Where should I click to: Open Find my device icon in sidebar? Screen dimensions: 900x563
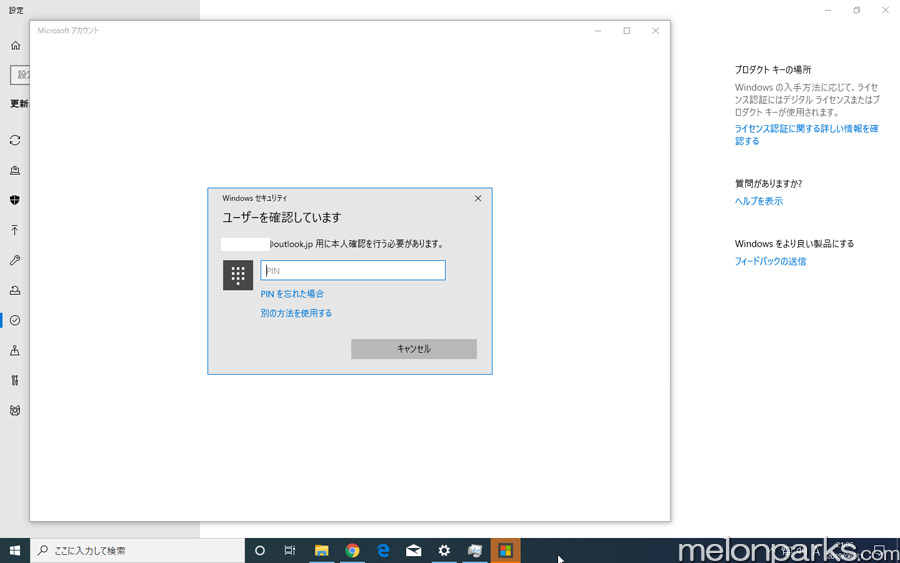[x=15, y=350]
